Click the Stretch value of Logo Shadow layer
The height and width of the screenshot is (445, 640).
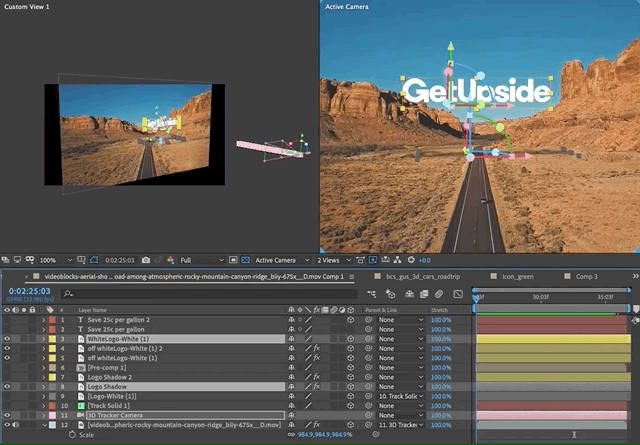coord(441,386)
